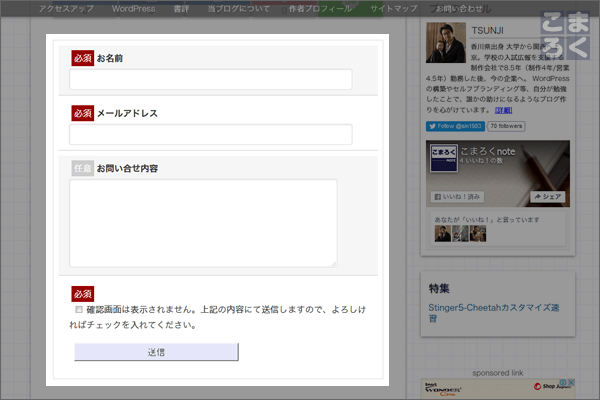The height and width of the screenshot is (400, 600).
Task: Open サイトマップ menu item
Action: pos(394,8)
